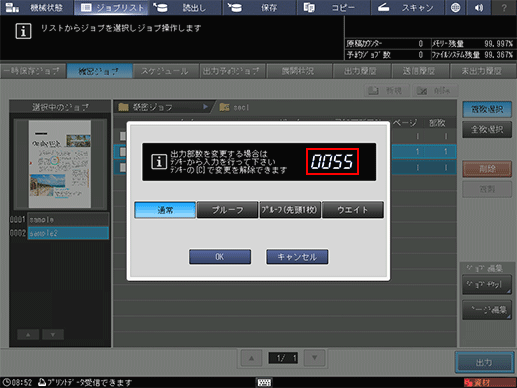
Task: Click the job preview thumbnail
Action: 60,164
